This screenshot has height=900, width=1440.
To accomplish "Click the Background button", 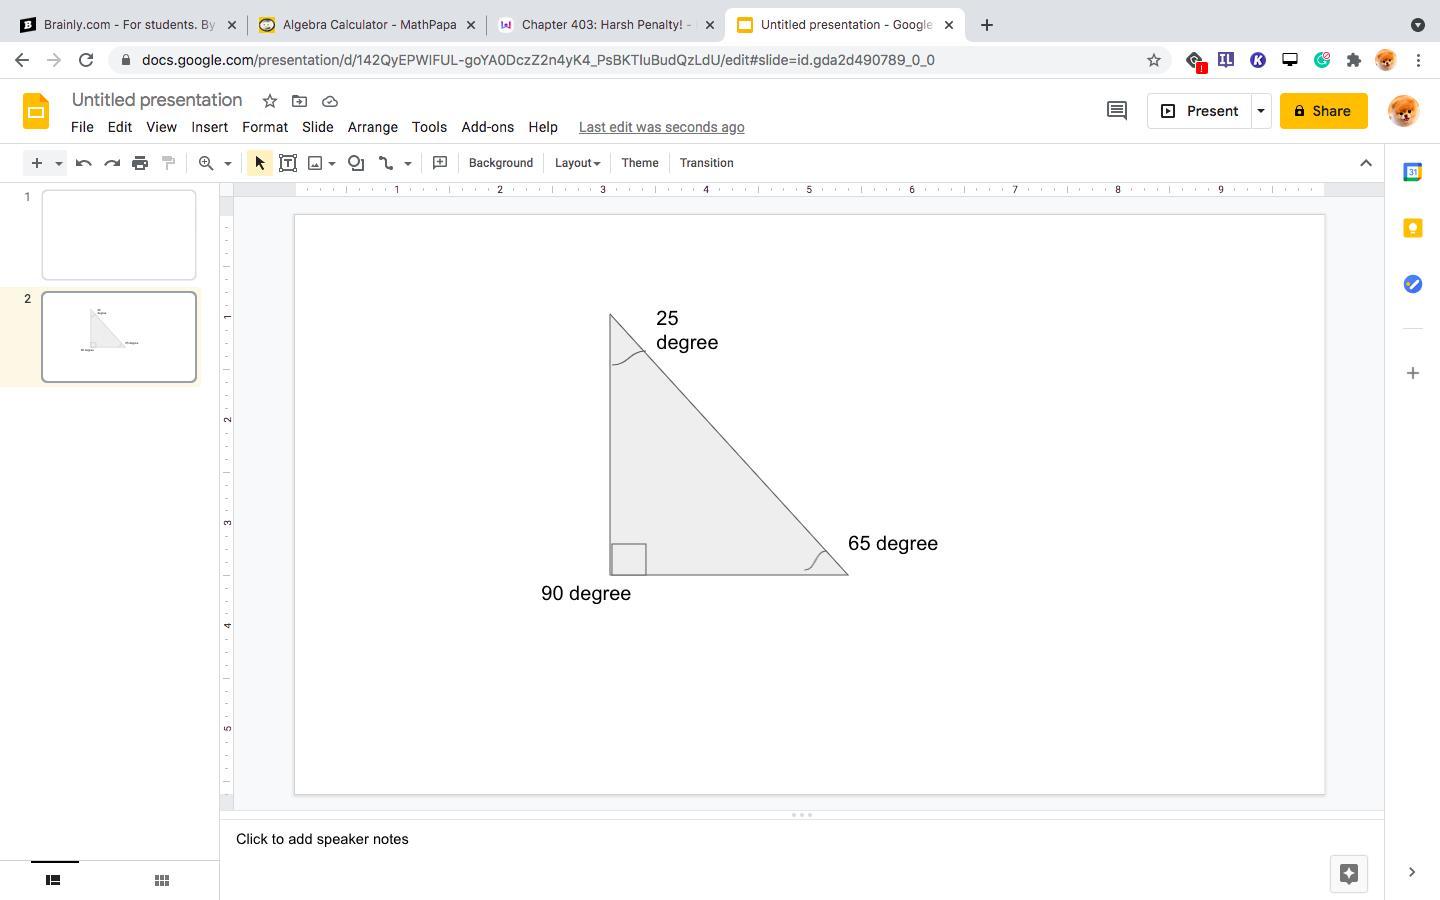I will [x=501, y=163].
